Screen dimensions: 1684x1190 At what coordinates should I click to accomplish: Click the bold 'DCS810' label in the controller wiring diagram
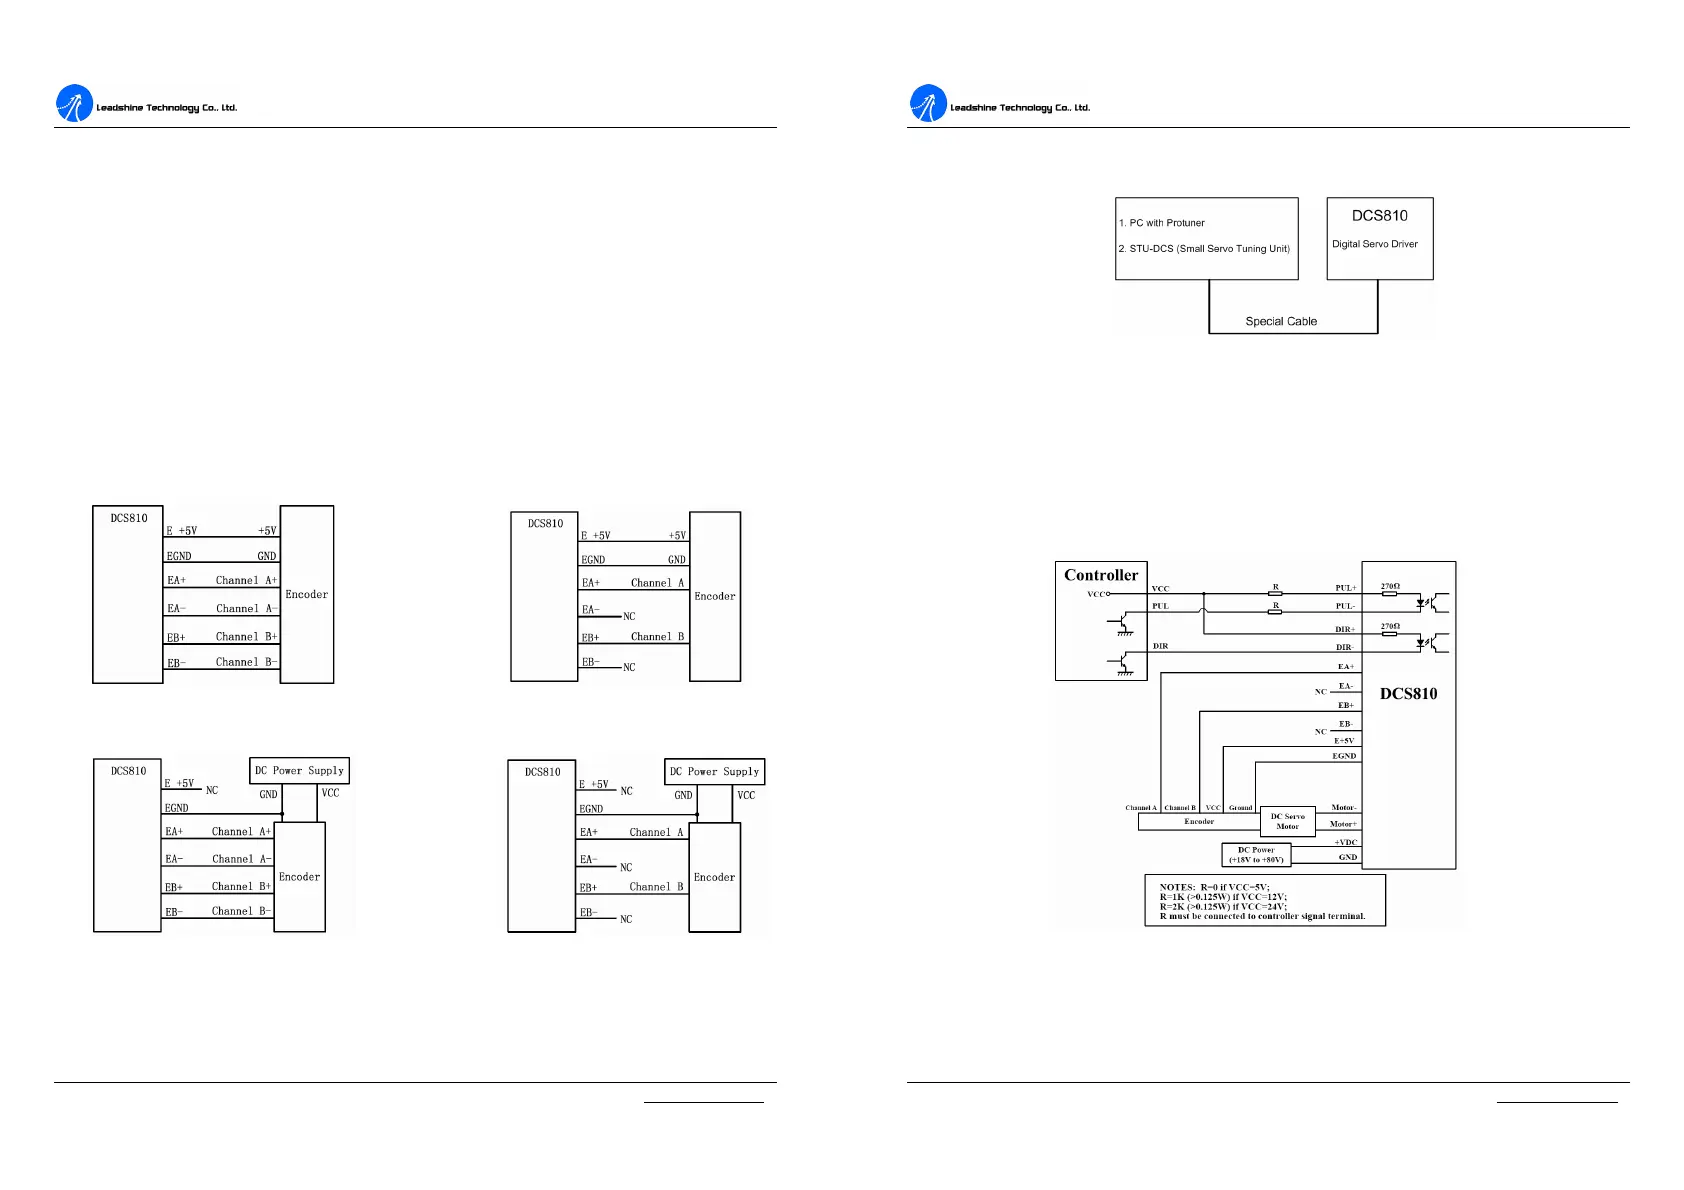[x=1408, y=694]
